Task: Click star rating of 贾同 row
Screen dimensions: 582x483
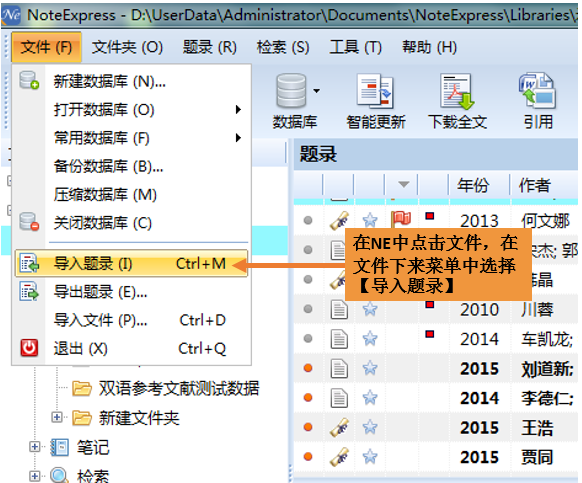Action: tap(370, 457)
